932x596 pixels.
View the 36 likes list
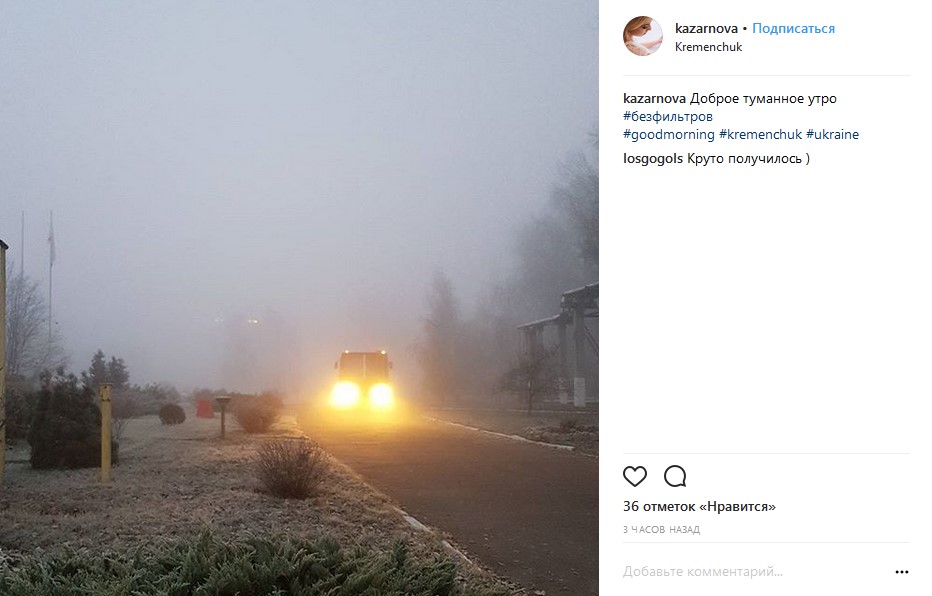coord(699,507)
